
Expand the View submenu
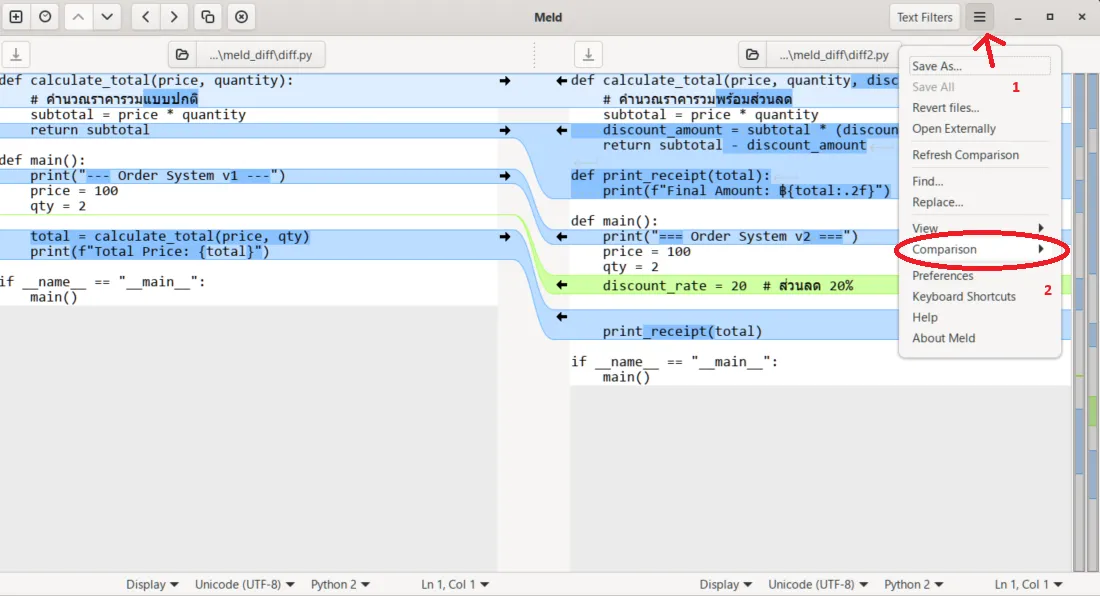[x=979, y=229]
